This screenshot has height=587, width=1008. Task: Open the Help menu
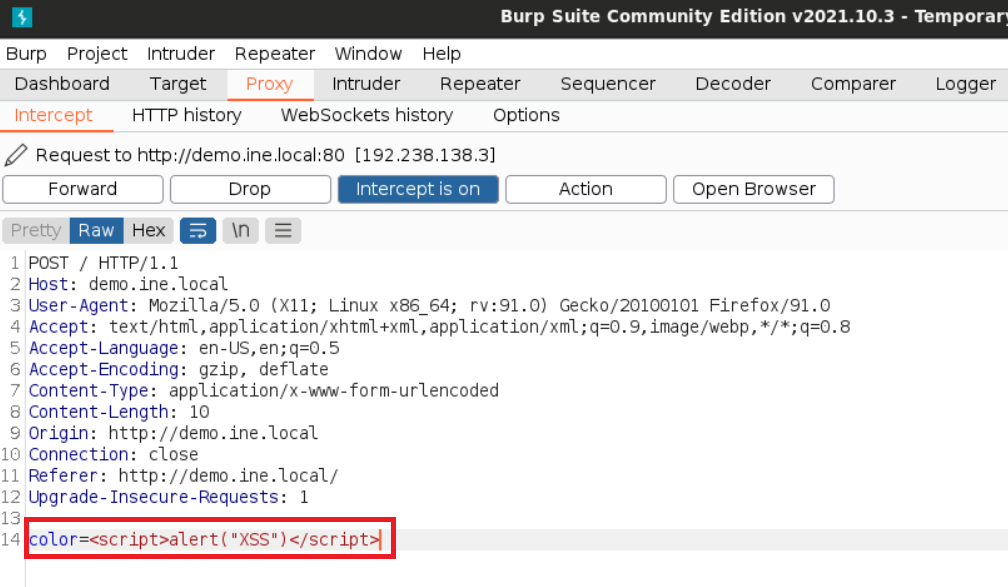442,53
